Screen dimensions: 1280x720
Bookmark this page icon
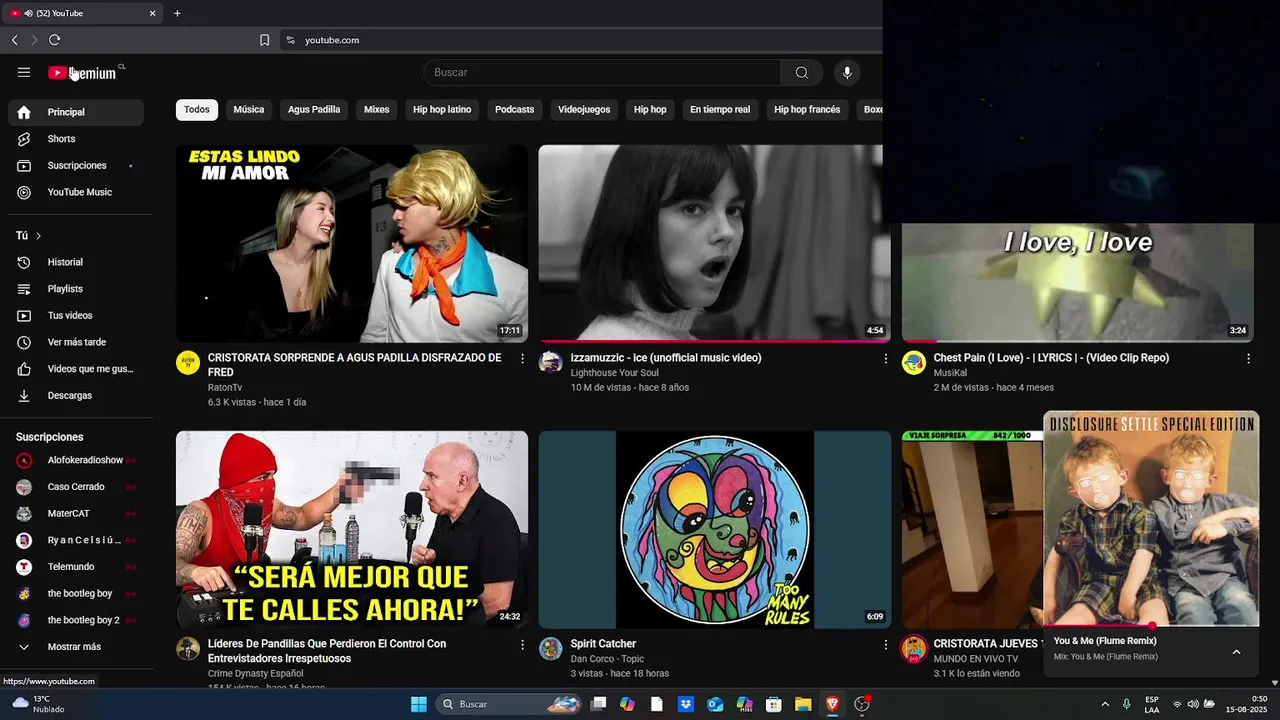tap(264, 40)
